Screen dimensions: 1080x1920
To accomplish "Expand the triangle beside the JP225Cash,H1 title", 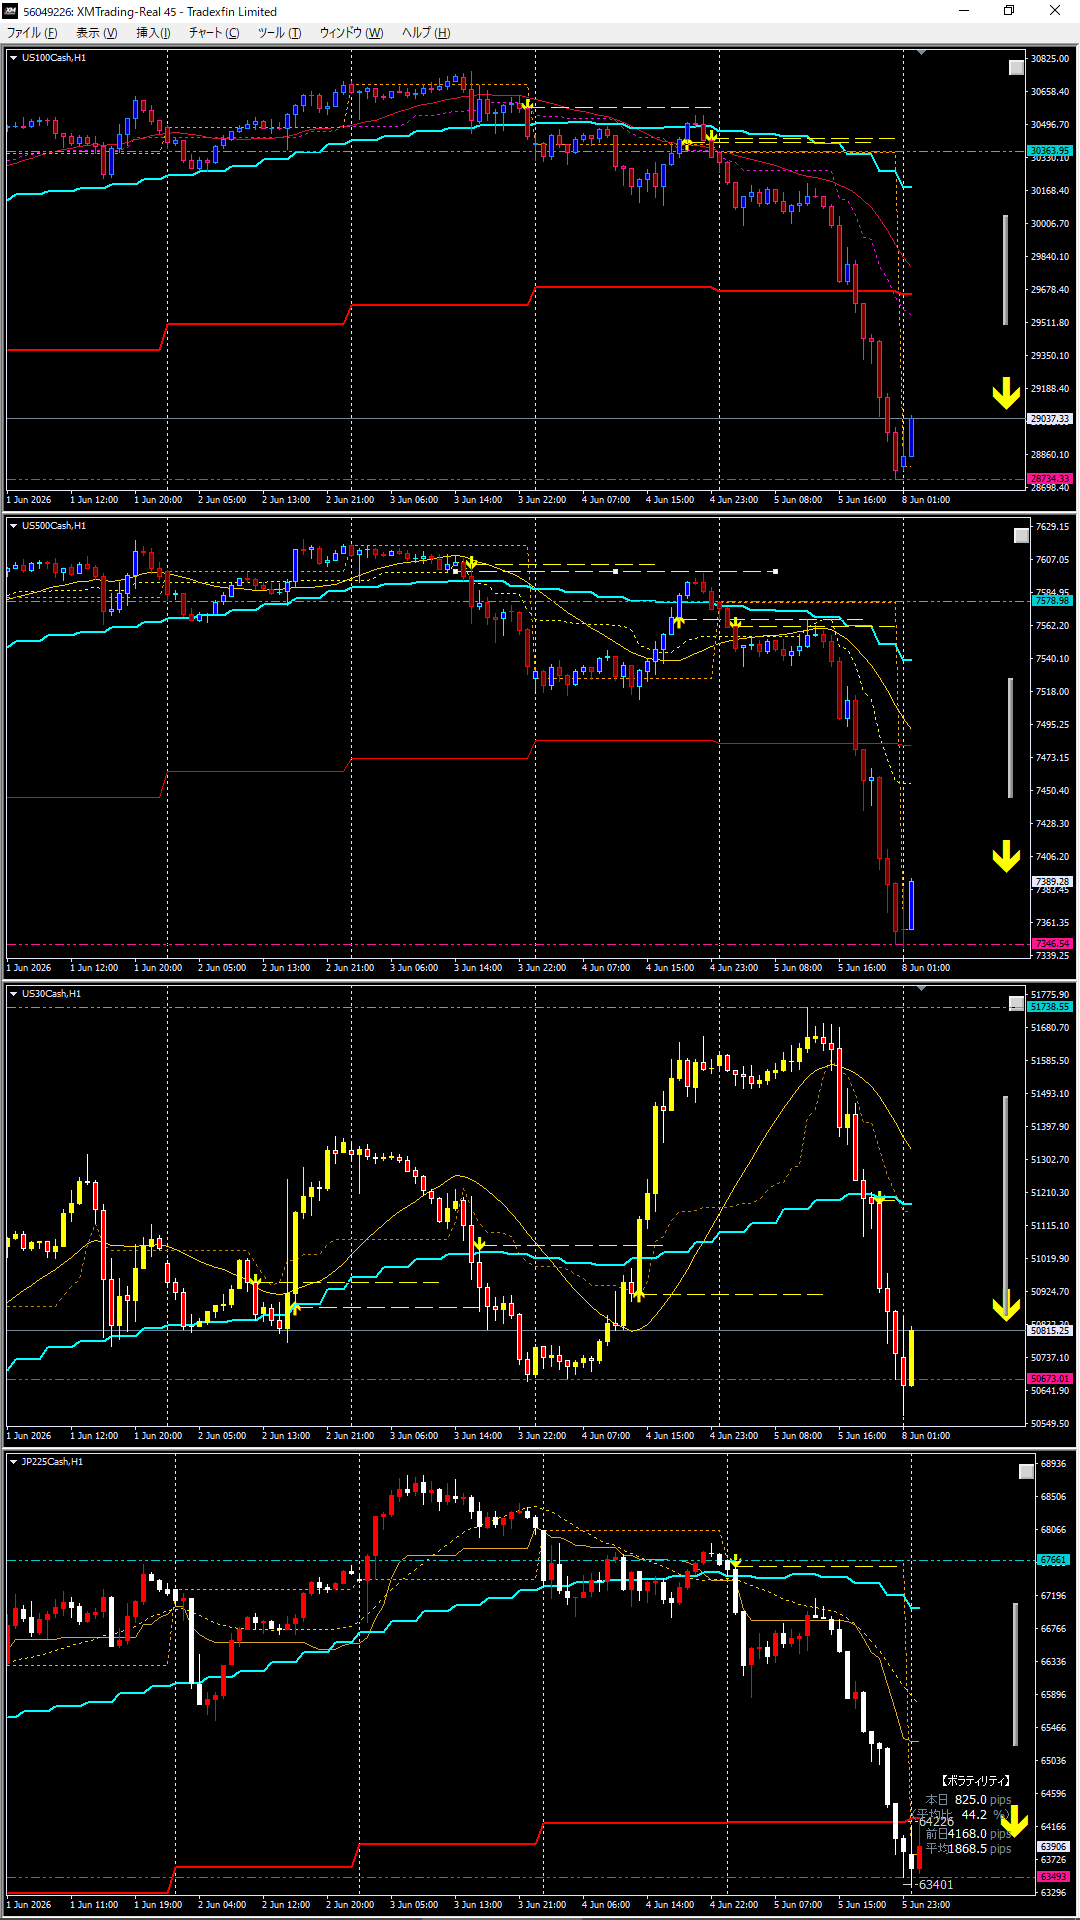I will [13, 1462].
